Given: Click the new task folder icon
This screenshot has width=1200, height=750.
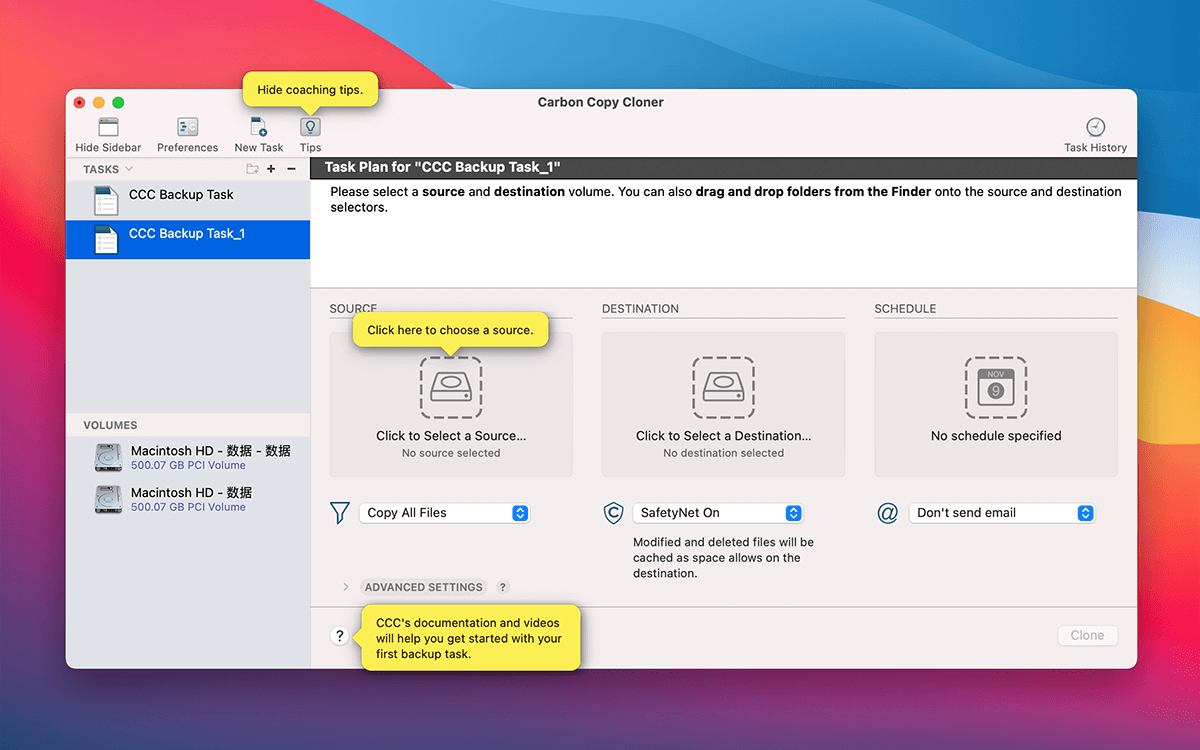Looking at the screenshot, I should (x=252, y=169).
